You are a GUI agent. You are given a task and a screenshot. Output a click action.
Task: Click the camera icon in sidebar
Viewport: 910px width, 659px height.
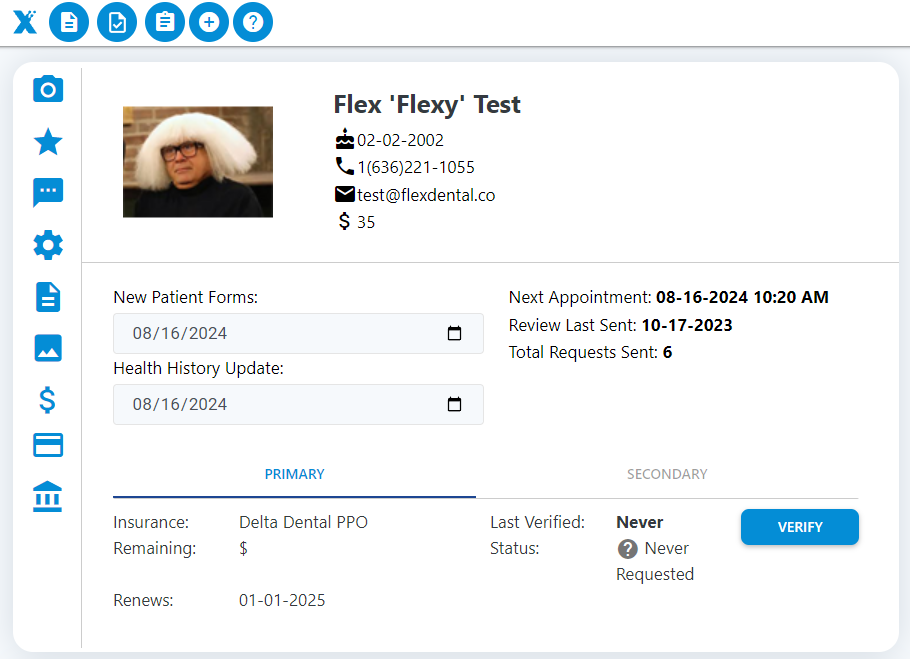(48, 89)
